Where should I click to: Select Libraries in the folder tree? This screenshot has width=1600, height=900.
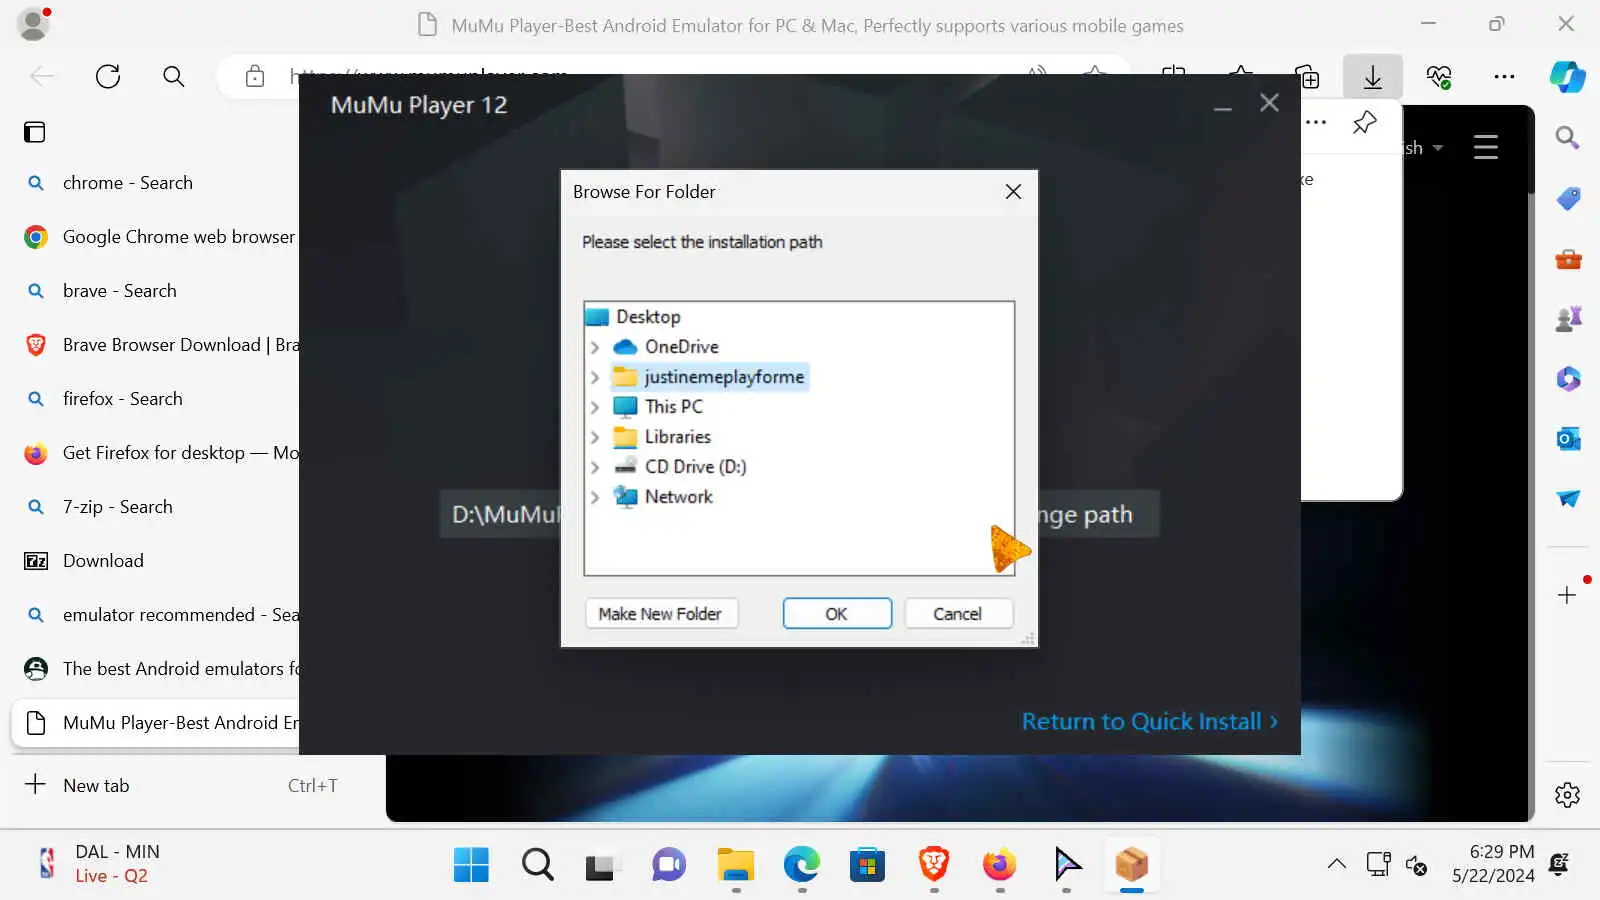(x=677, y=437)
